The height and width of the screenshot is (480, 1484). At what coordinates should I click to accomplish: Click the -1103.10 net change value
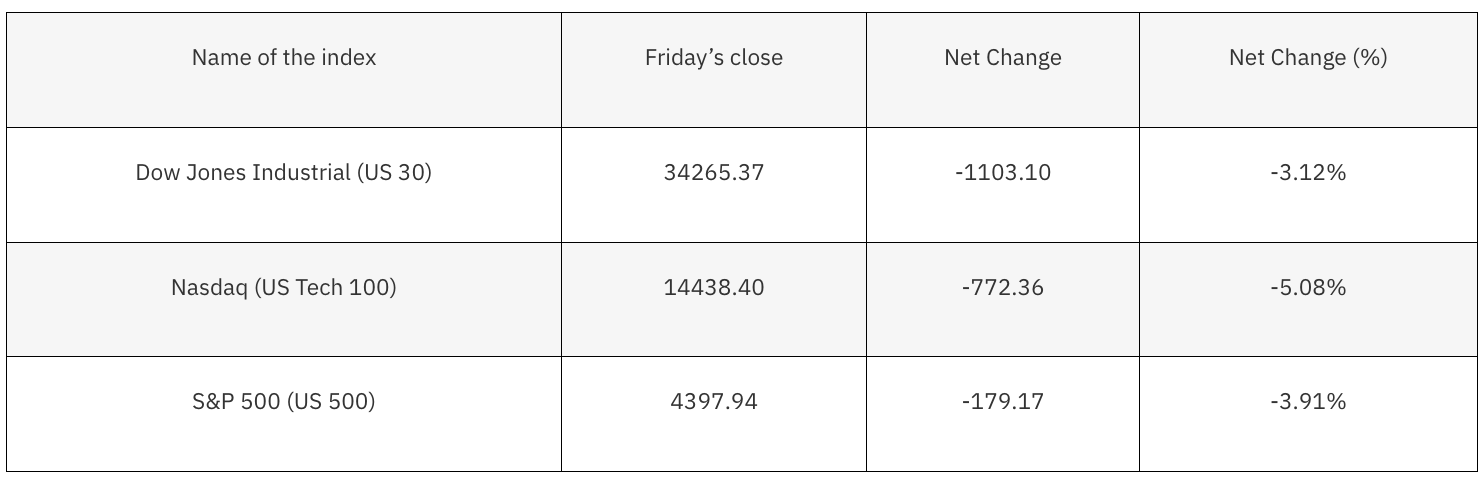[1002, 173]
